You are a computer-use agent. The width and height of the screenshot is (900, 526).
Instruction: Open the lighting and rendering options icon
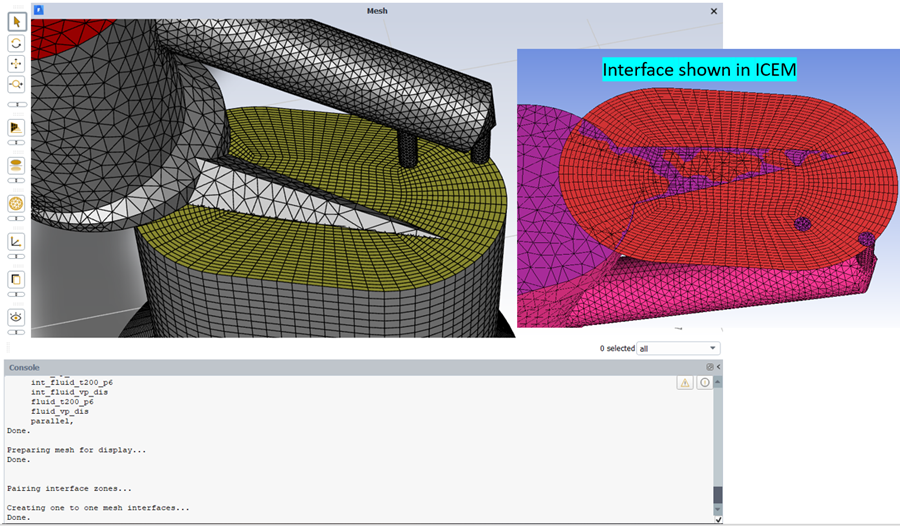click(x=17, y=127)
